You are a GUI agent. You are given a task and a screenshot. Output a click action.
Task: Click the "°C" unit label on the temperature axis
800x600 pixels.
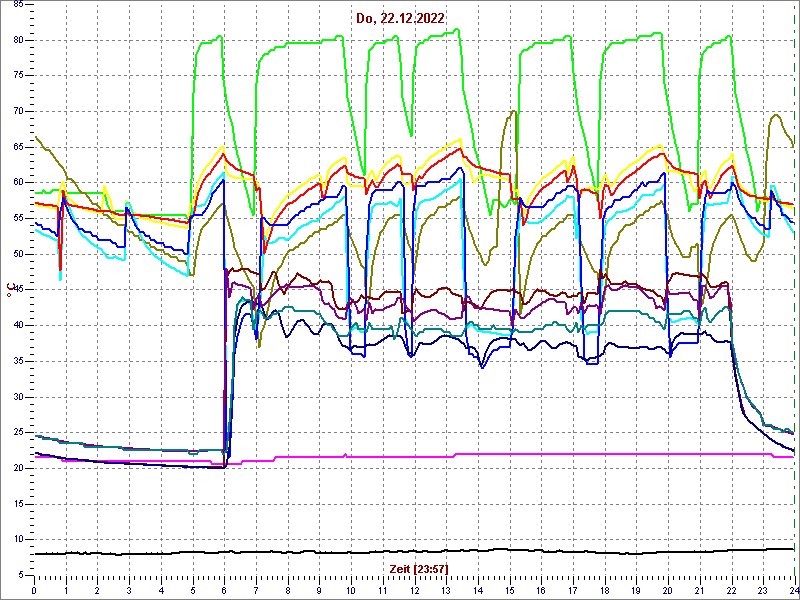9,290
